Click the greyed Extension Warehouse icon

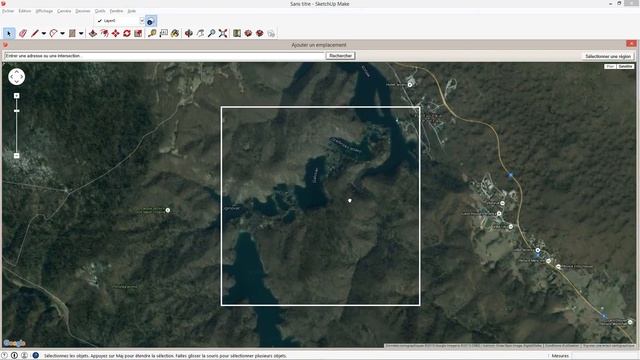point(271,33)
